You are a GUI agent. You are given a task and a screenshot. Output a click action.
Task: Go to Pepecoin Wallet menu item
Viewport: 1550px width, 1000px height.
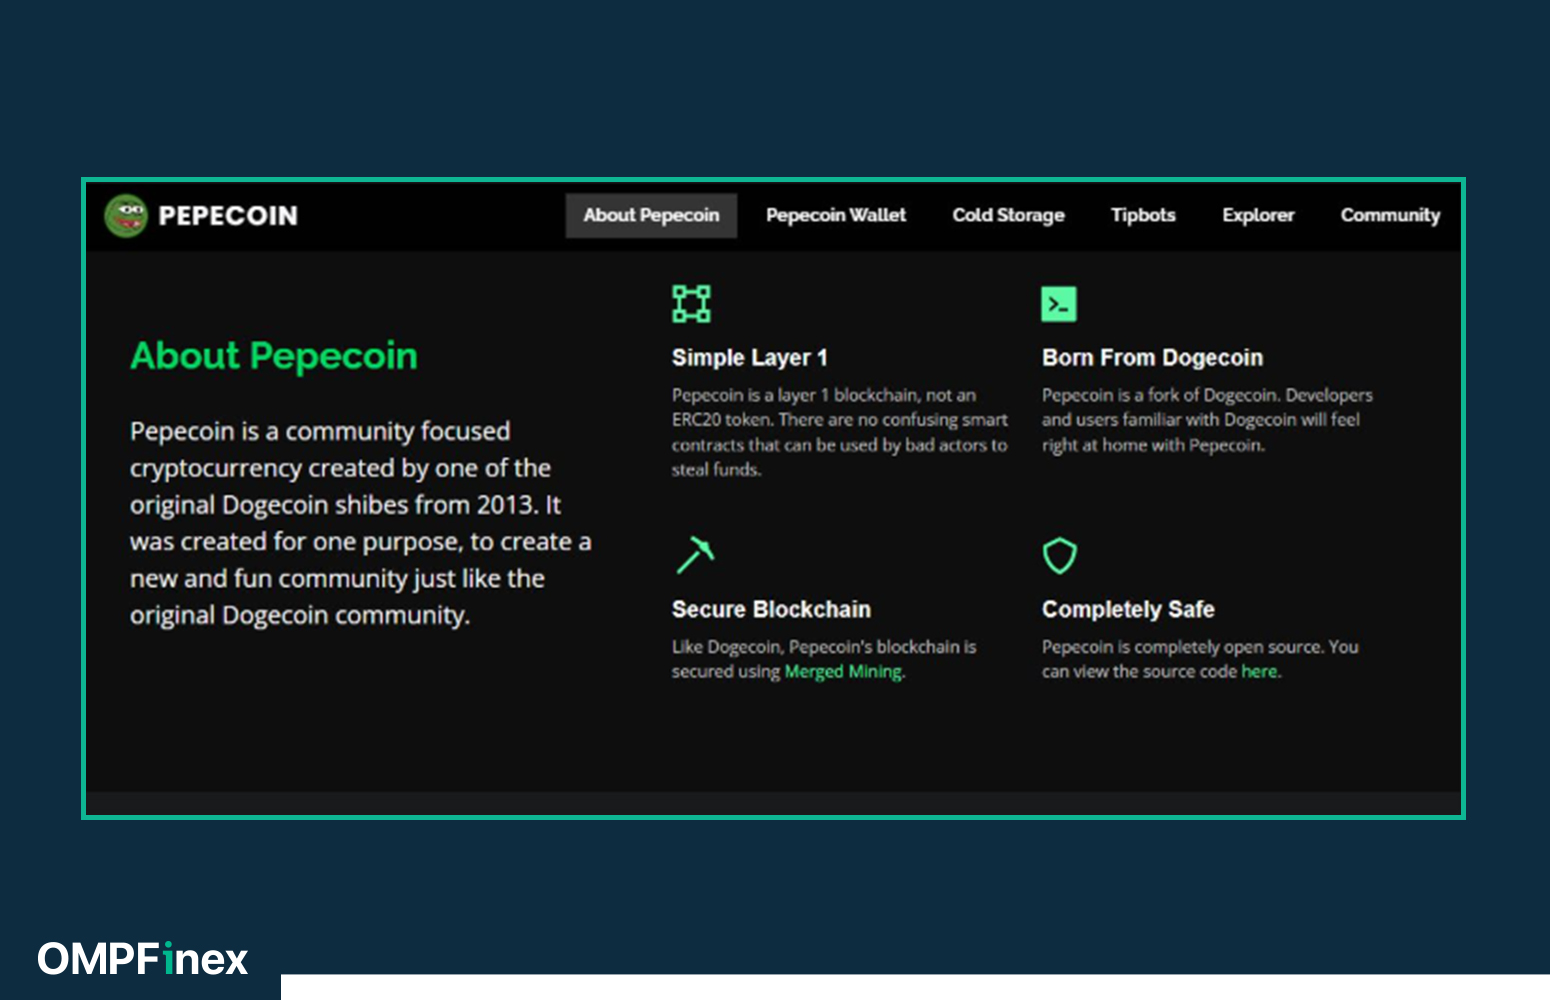[836, 215]
